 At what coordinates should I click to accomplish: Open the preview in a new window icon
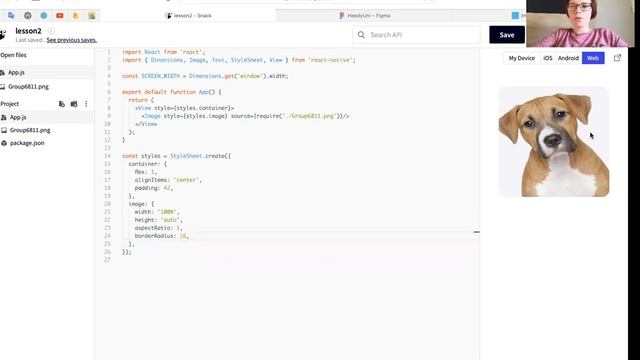[617, 58]
